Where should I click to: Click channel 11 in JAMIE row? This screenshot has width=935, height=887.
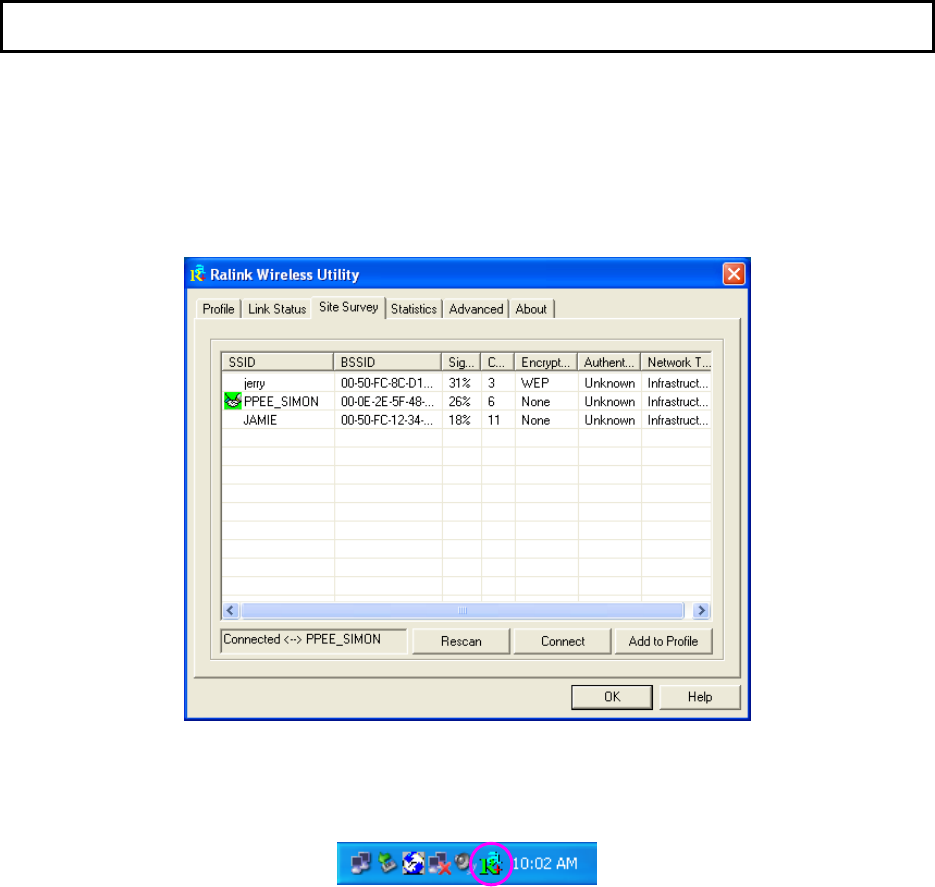pyautogui.click(x=493, y=420)
